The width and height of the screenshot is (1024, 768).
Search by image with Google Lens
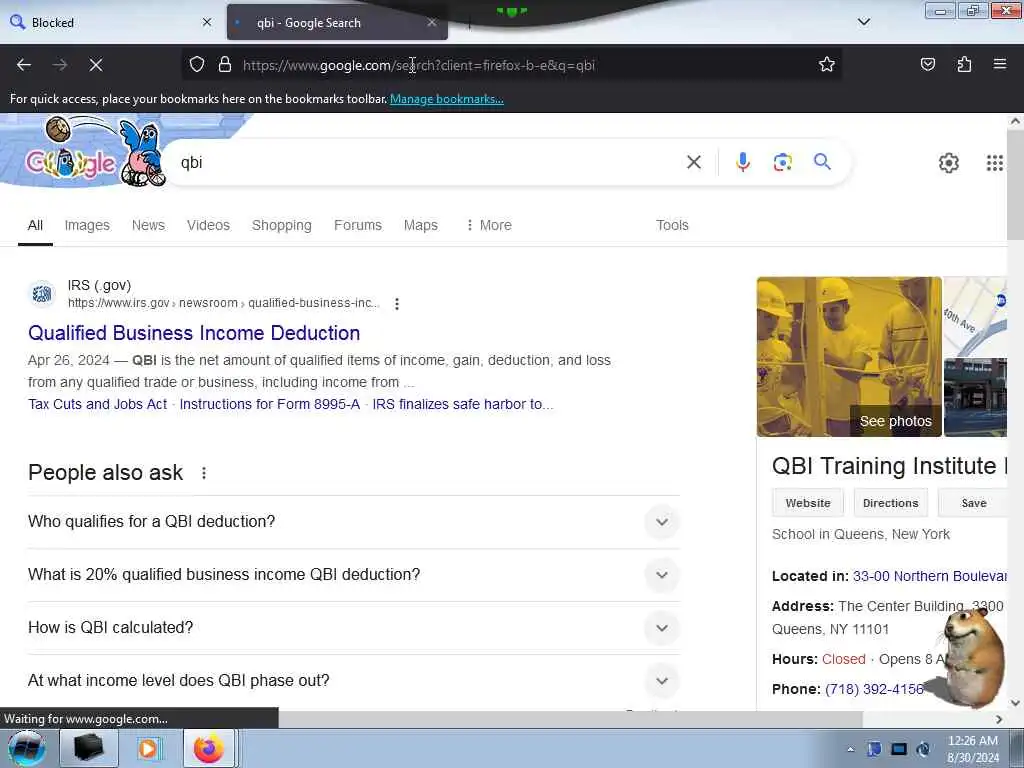click(782, 162)
